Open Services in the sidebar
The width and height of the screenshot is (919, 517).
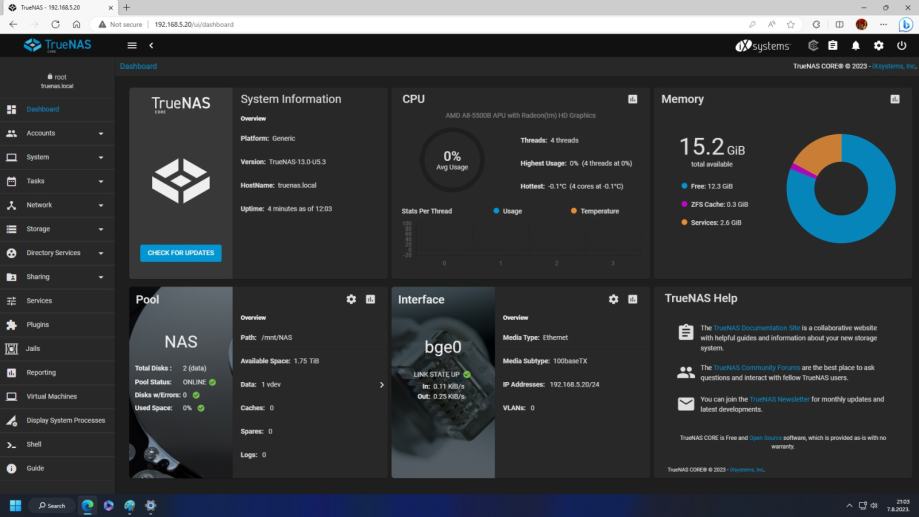point(57,301)
